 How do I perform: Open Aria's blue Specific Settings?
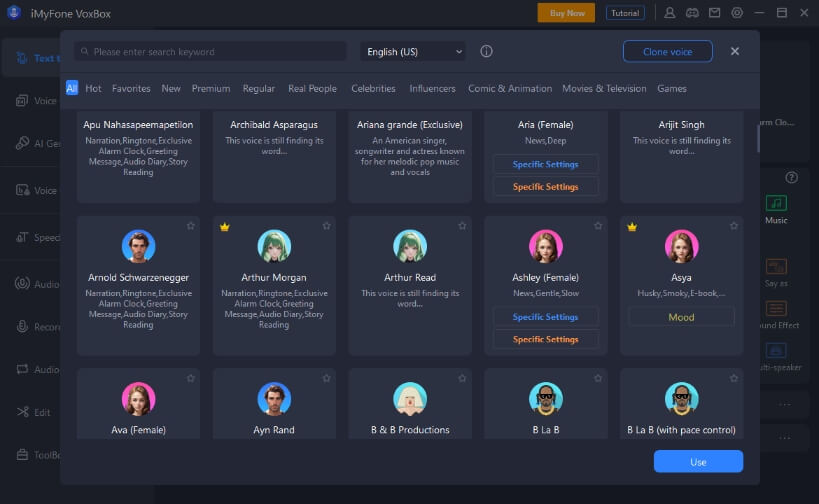[x=546, y=165]
